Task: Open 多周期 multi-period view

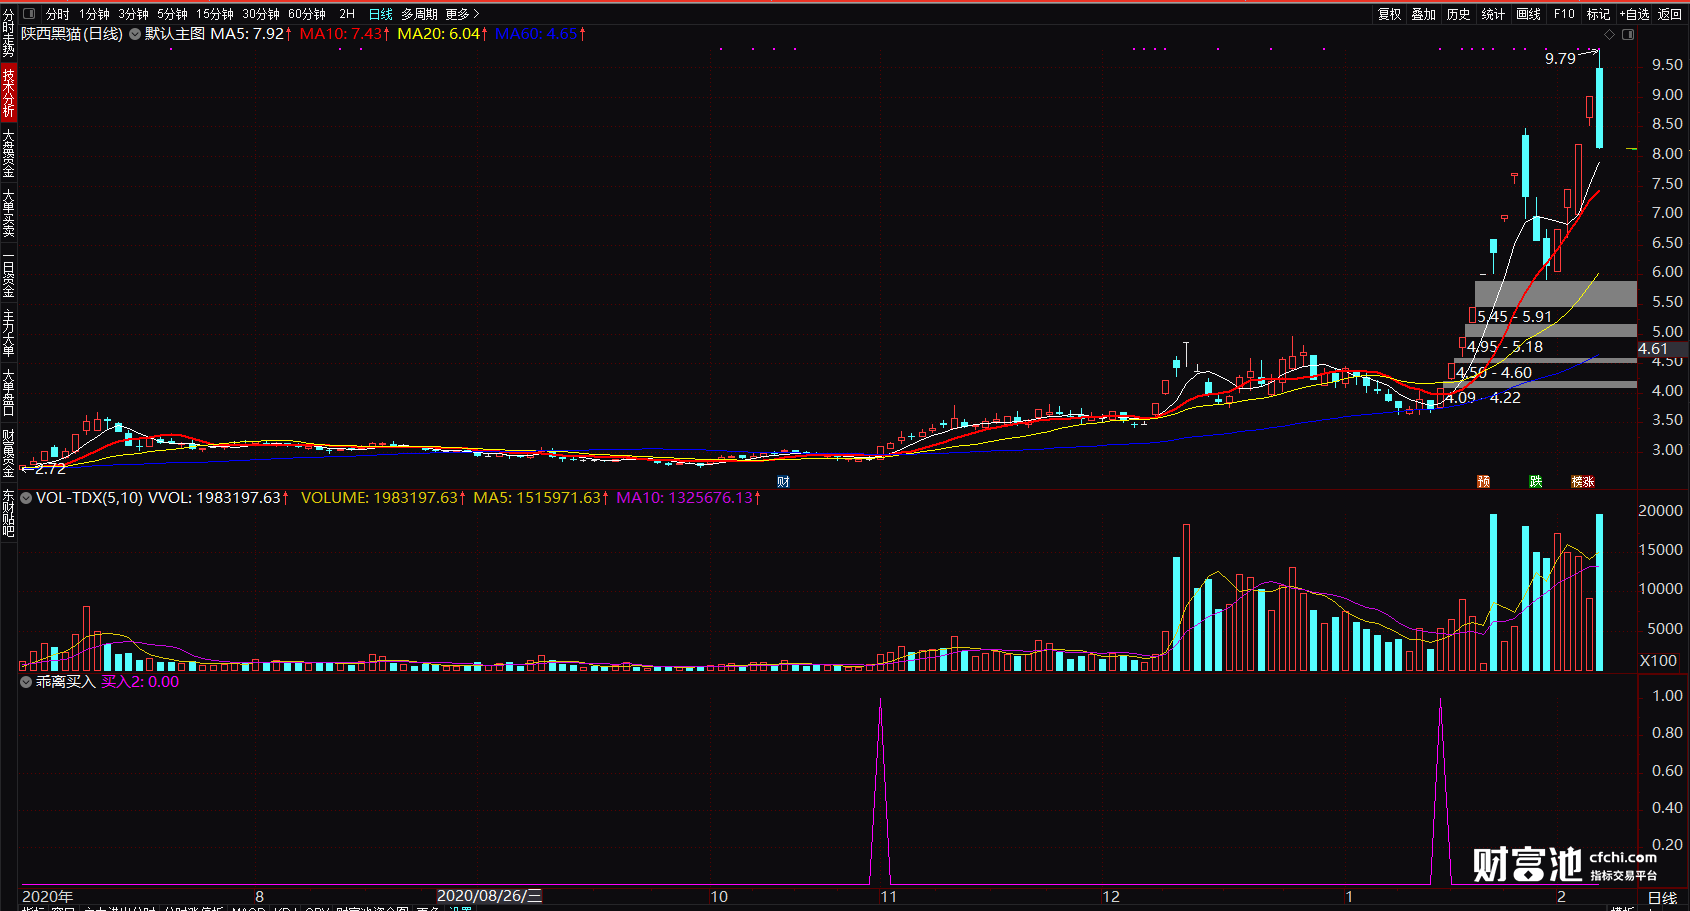Action: tap(419, 14)
